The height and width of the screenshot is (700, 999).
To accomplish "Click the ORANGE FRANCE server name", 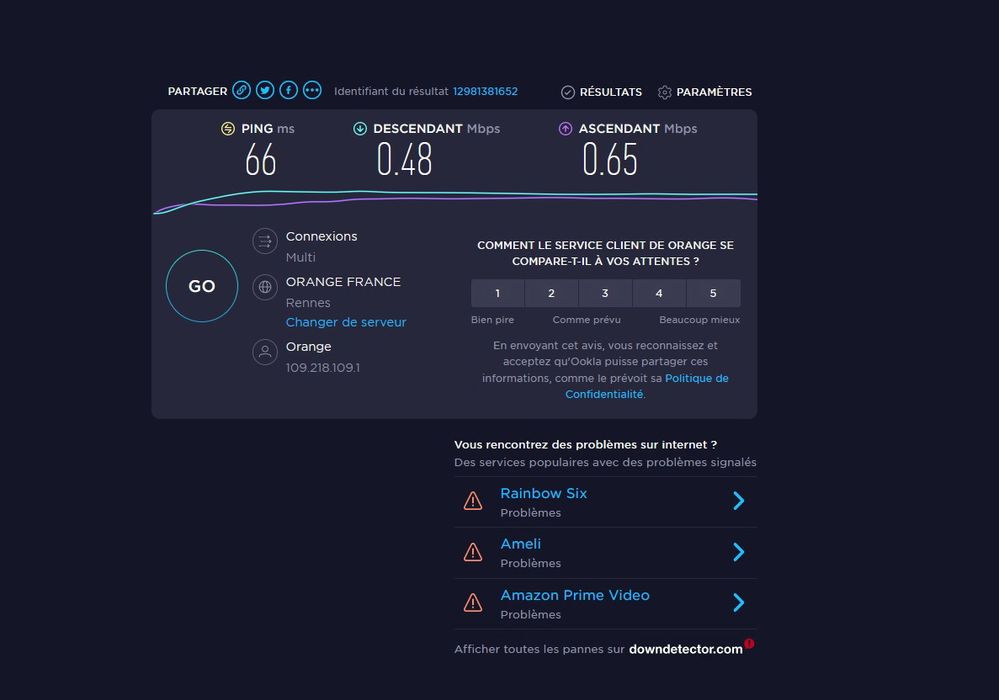I will click(x=343, y=282).
